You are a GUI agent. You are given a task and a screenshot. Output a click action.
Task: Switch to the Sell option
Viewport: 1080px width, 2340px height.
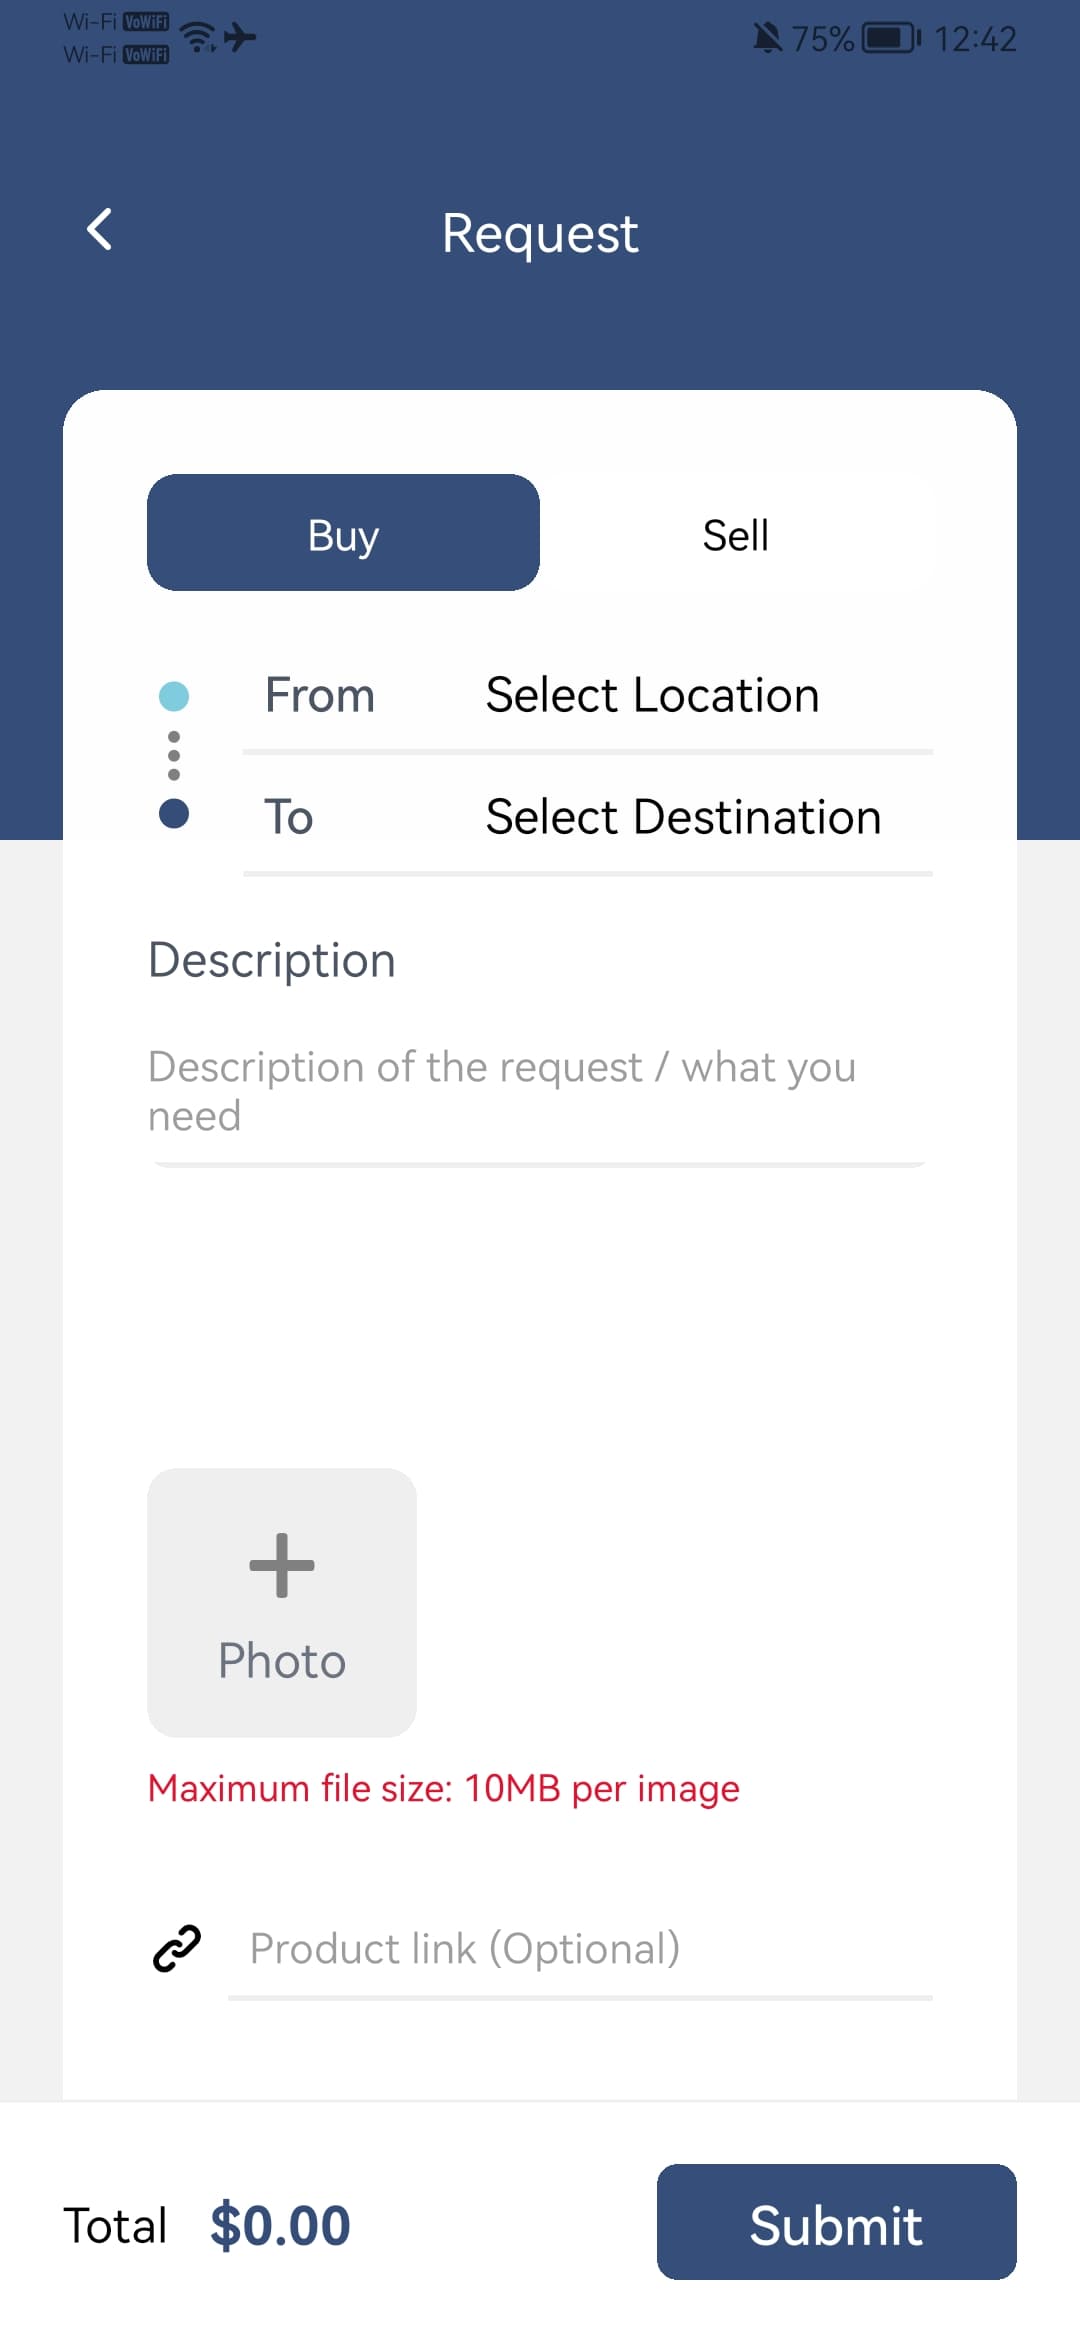coord(736,535)
